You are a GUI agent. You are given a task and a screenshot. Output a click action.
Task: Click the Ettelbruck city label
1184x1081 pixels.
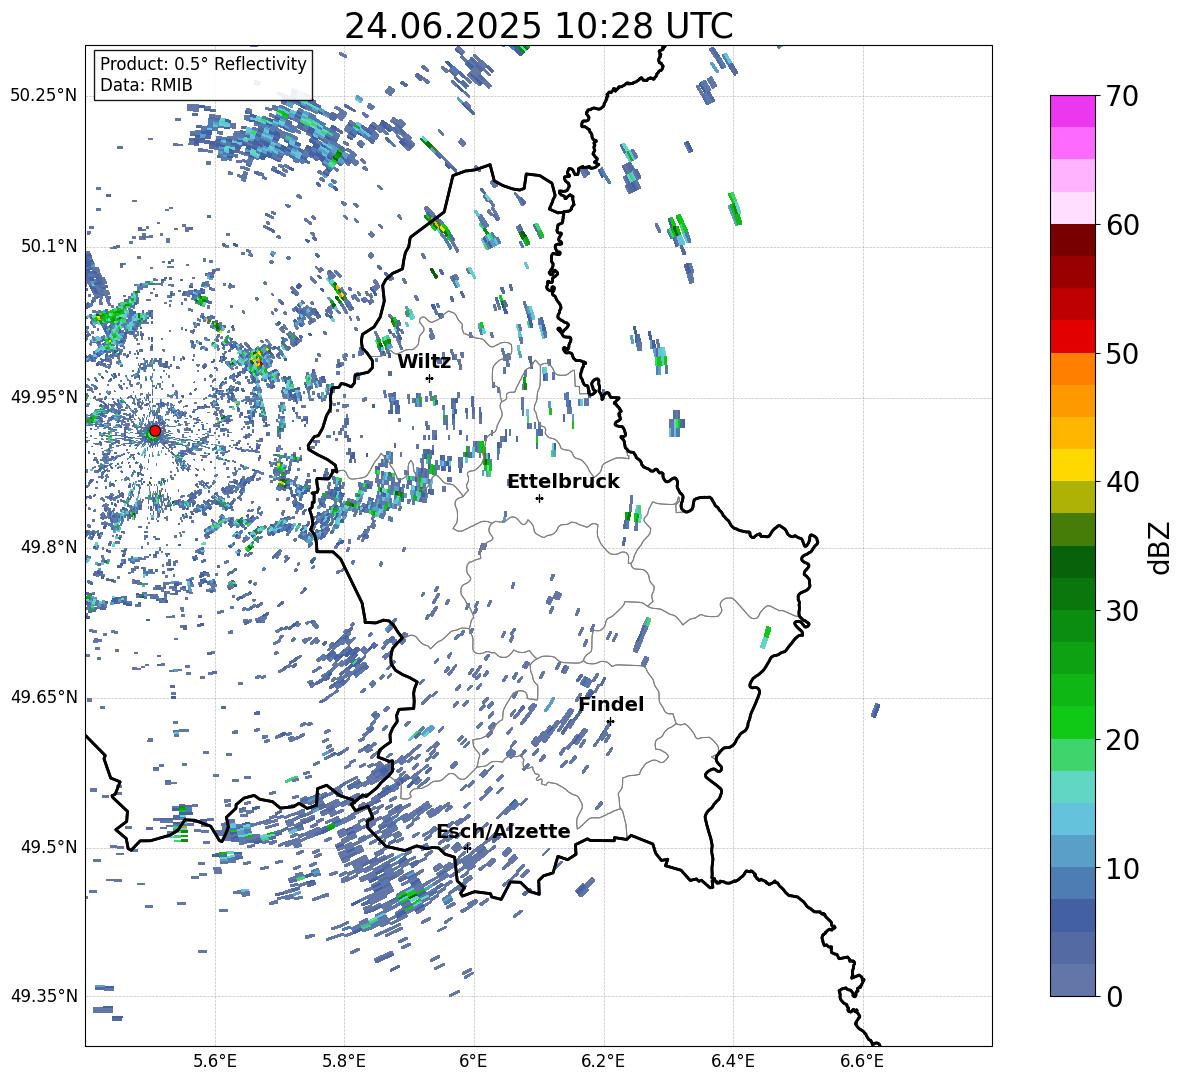coord(563,482)
